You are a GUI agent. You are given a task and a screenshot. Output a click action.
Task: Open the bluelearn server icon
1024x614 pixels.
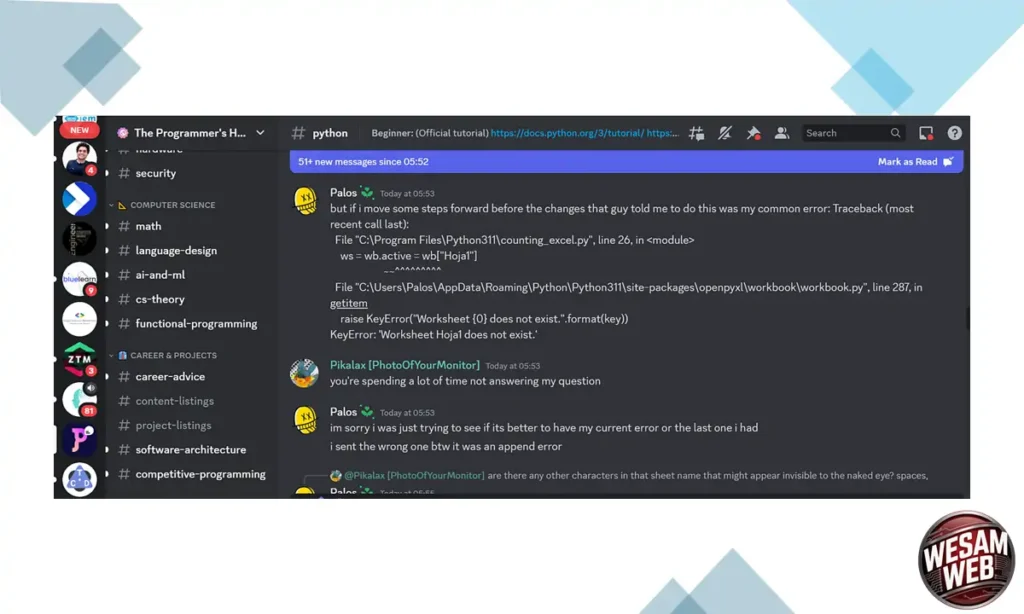[80, 278]
